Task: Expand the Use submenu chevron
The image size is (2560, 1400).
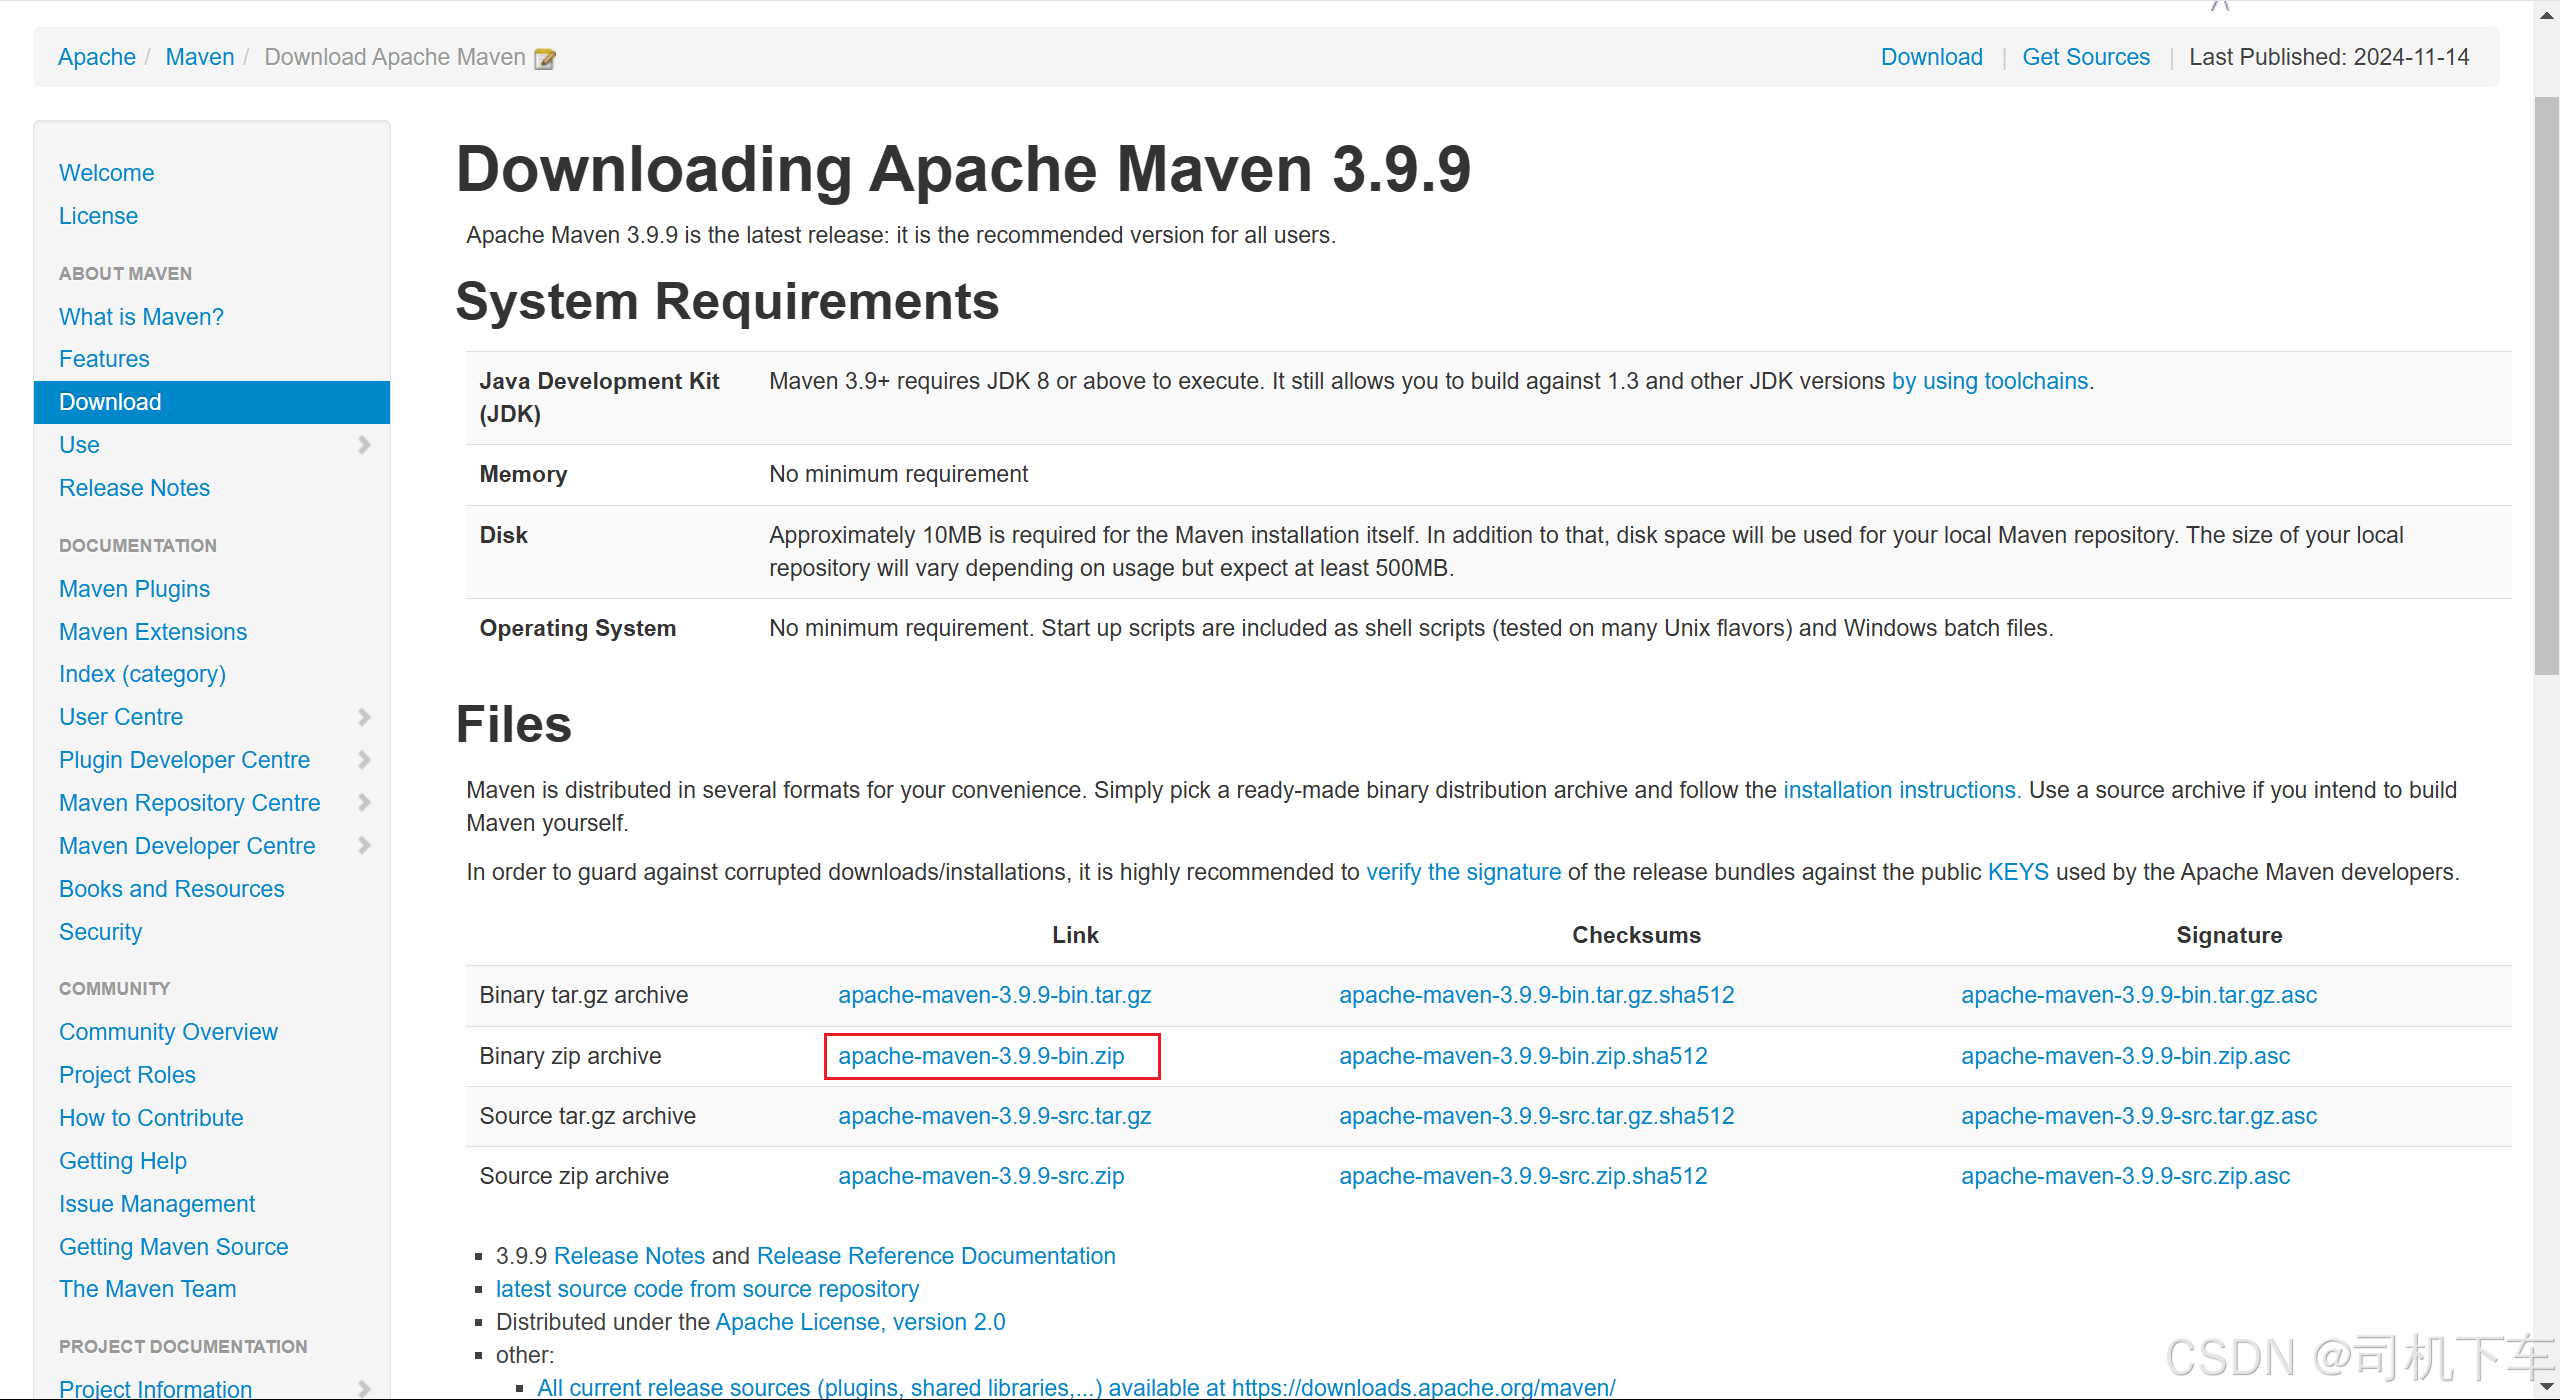Action: pos(364,445)
